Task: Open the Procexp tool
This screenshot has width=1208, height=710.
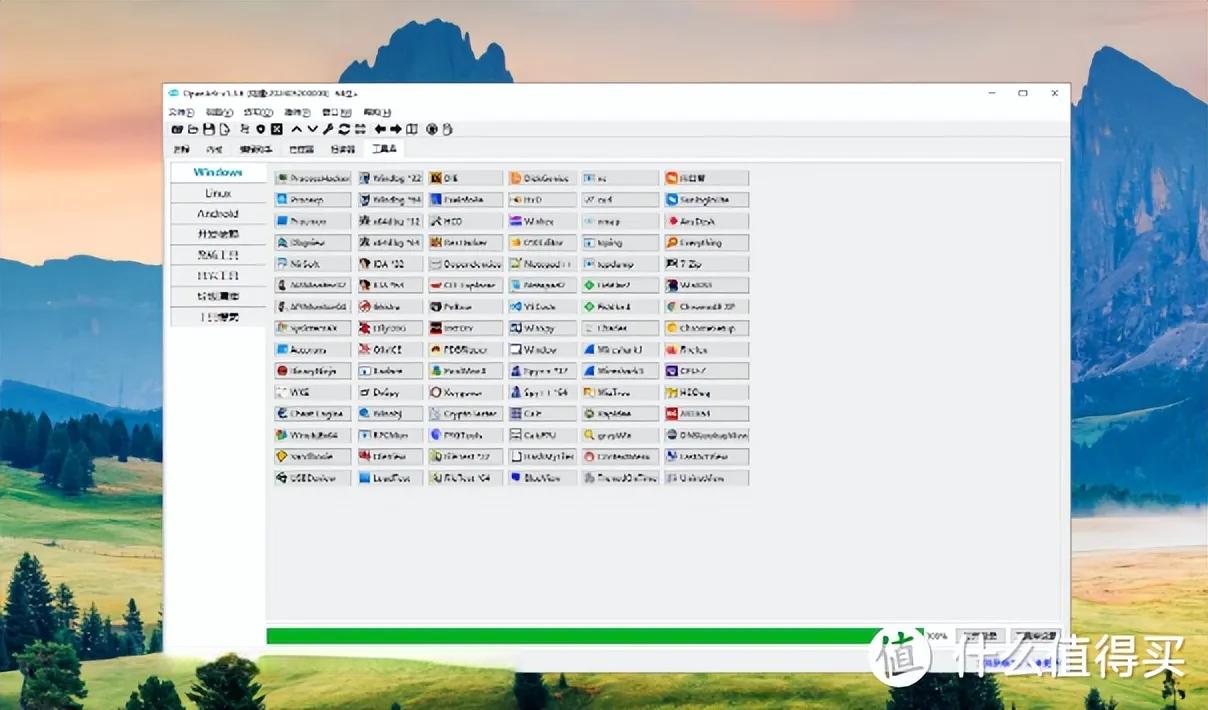Action: (x=313, y=200)
